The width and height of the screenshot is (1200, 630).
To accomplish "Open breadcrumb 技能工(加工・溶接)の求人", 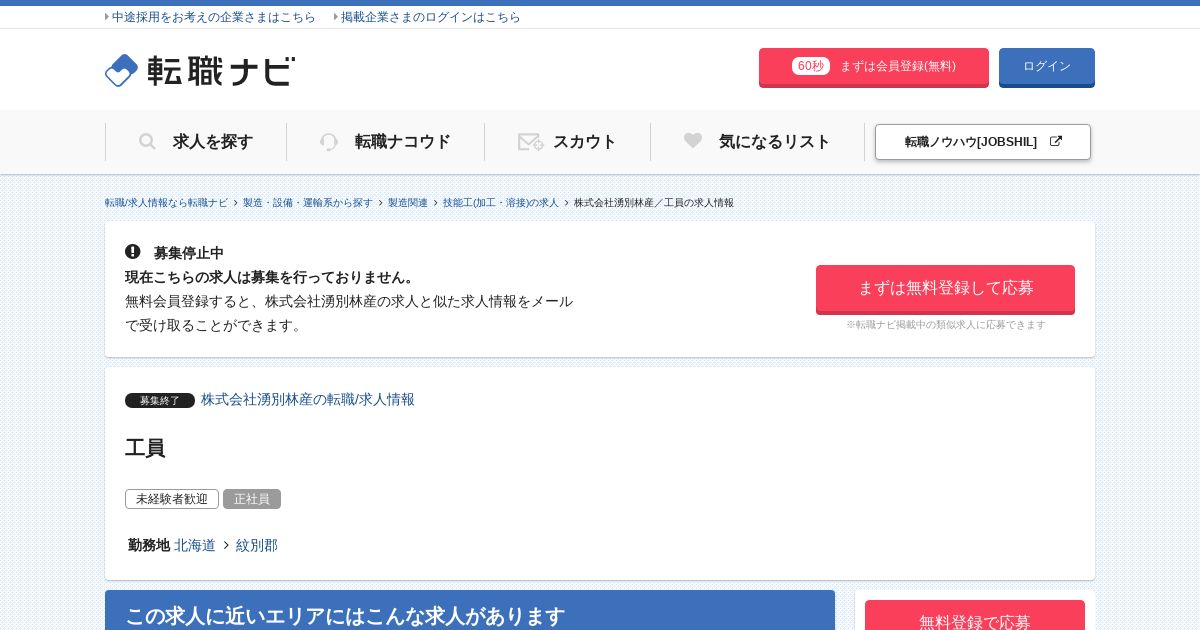I will point(501,203).
